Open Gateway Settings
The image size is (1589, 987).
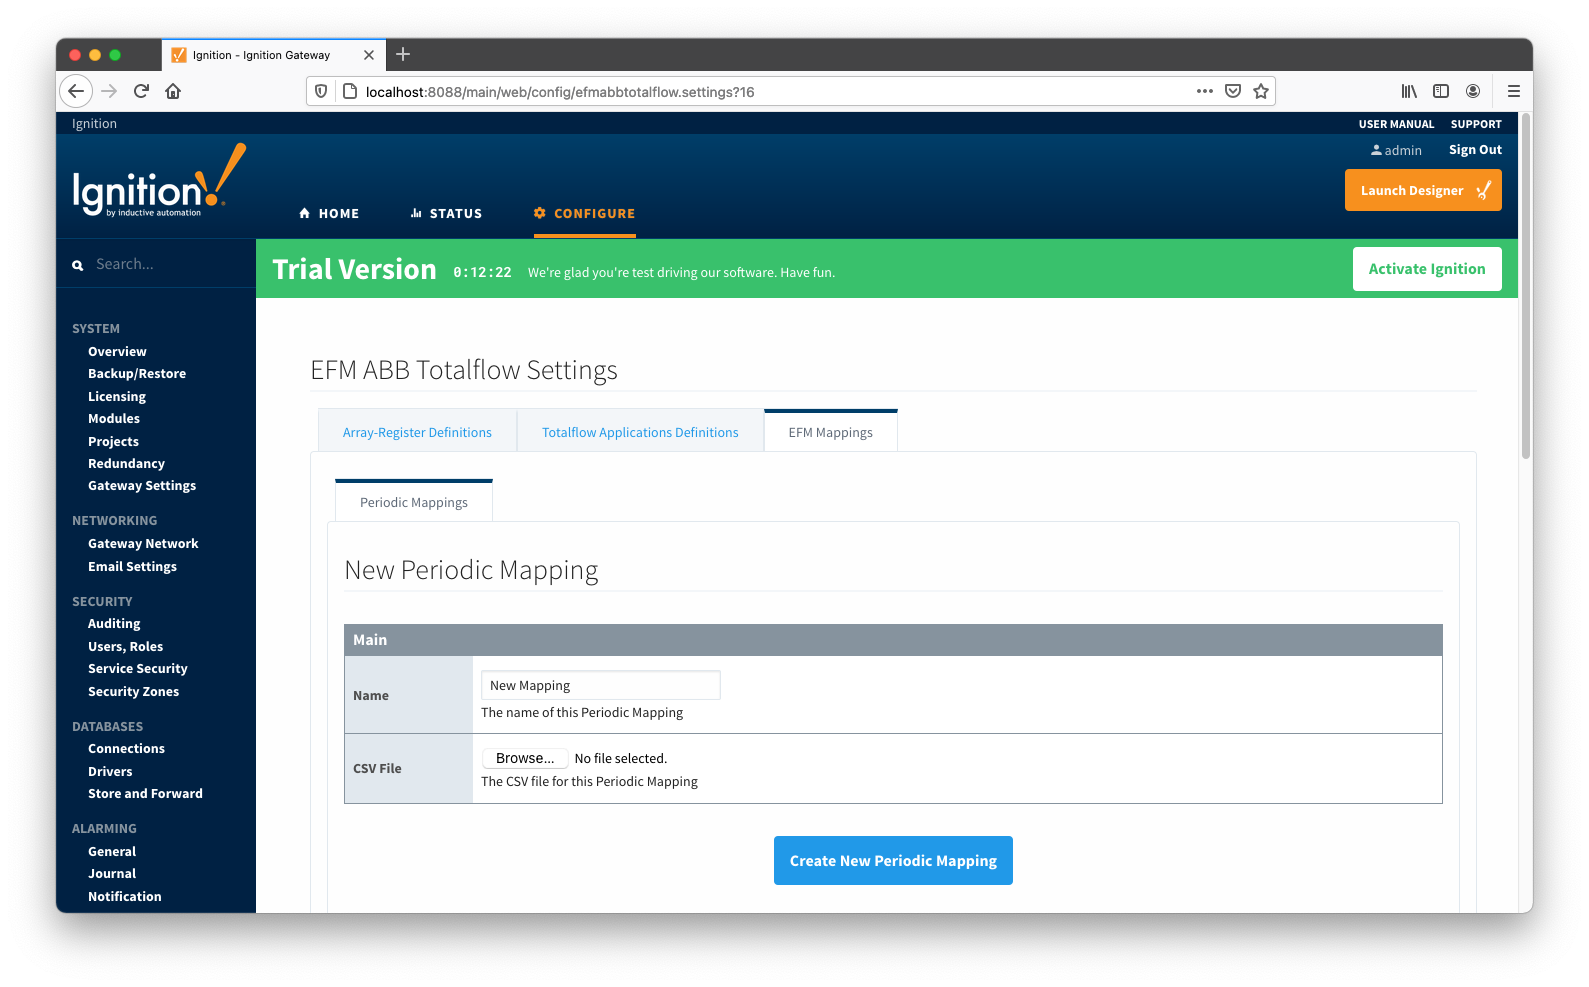(142, 485)
